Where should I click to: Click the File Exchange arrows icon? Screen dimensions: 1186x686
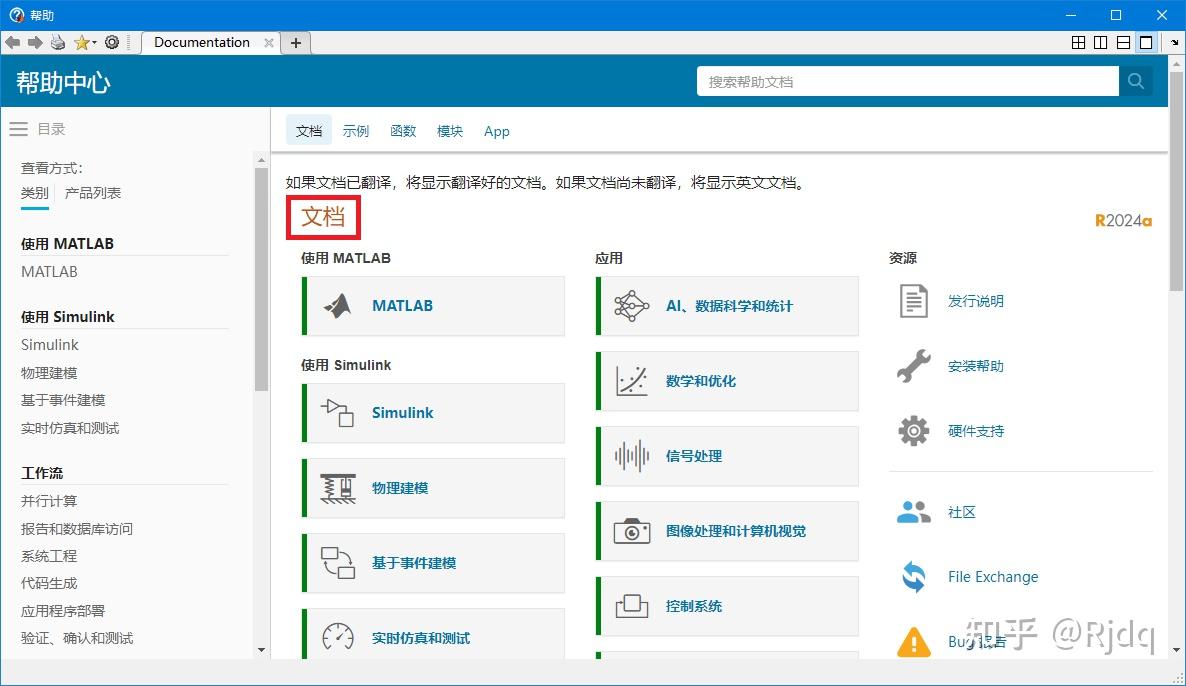pos(911,577)
